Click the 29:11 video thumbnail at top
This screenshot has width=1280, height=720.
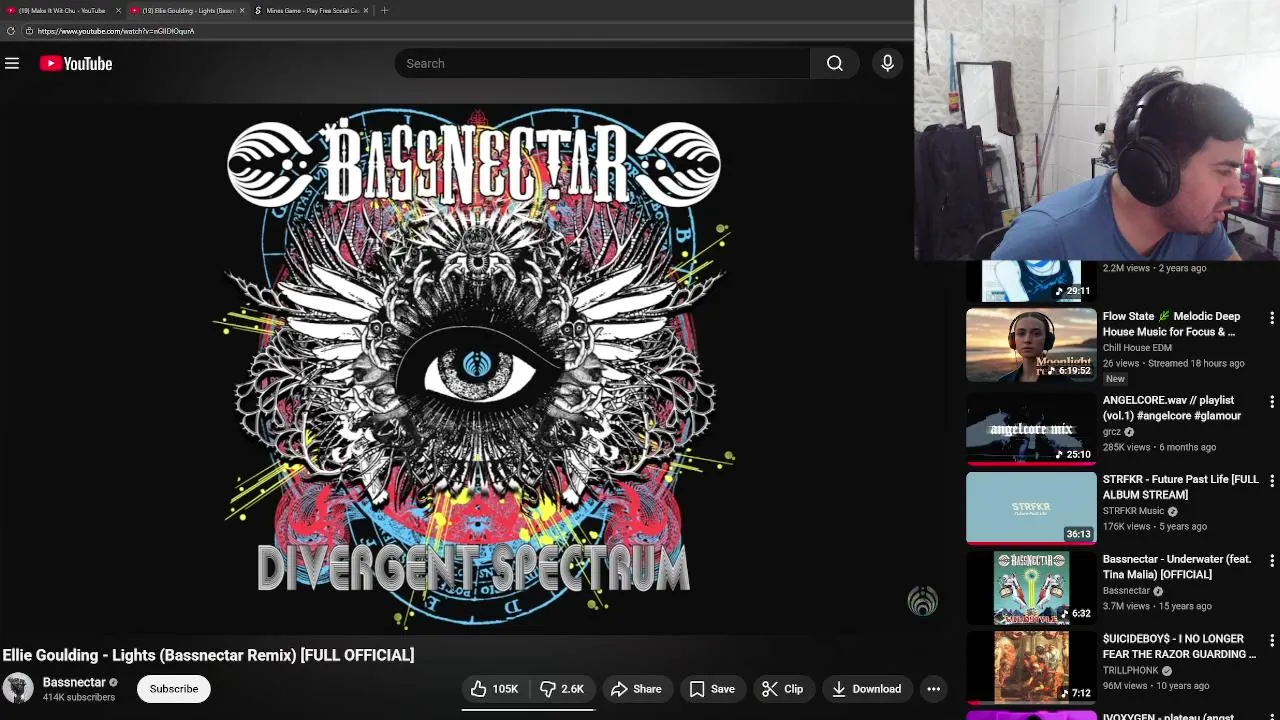(x=1031, y=281)
